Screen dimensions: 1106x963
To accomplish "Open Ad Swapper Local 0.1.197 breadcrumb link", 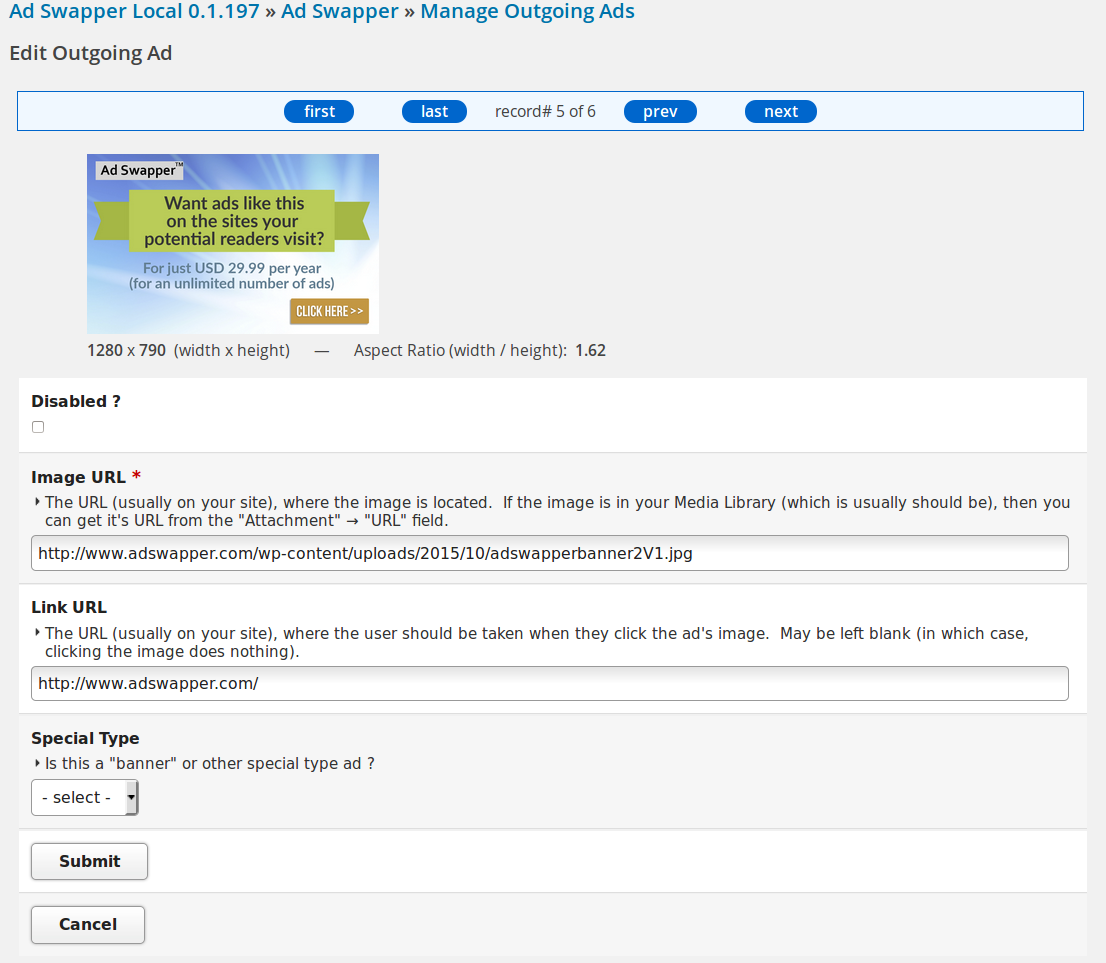I will pyautogui.click(x=134, y=11).
